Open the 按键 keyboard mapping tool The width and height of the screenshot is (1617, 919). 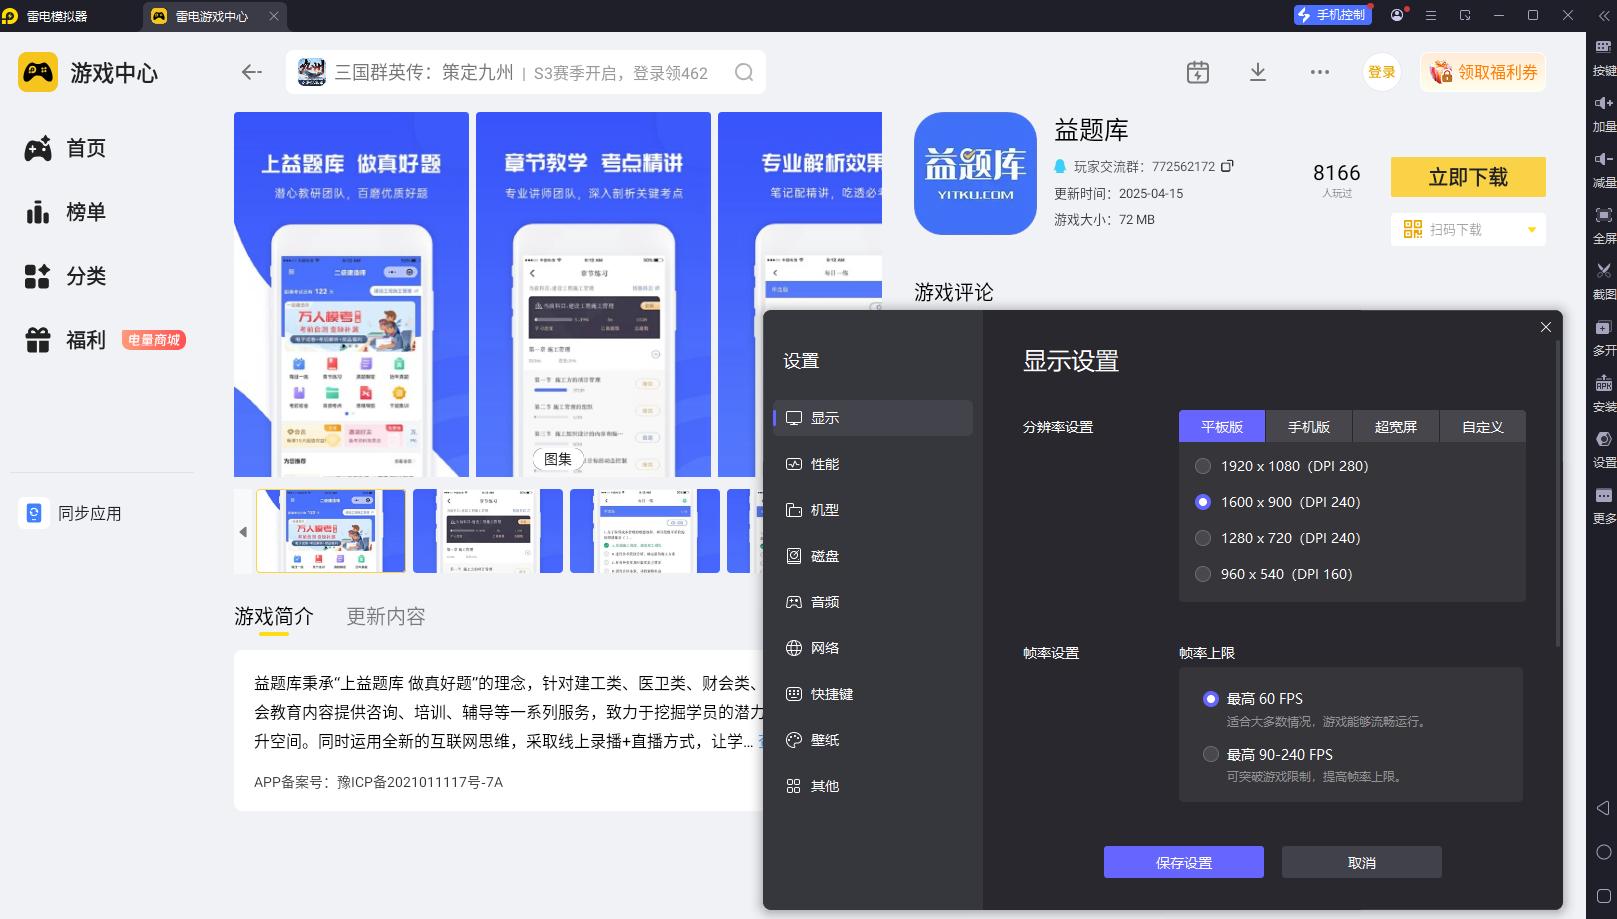(1604, 57)
